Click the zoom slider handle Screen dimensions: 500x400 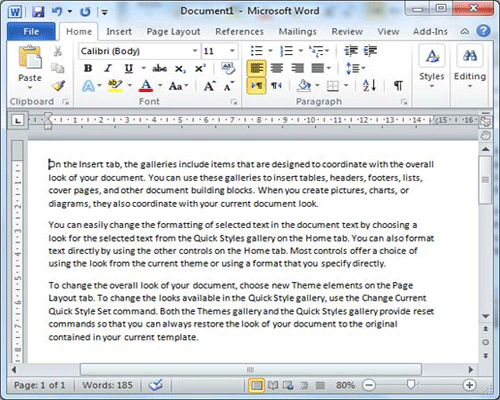click(x=411, y=385)
